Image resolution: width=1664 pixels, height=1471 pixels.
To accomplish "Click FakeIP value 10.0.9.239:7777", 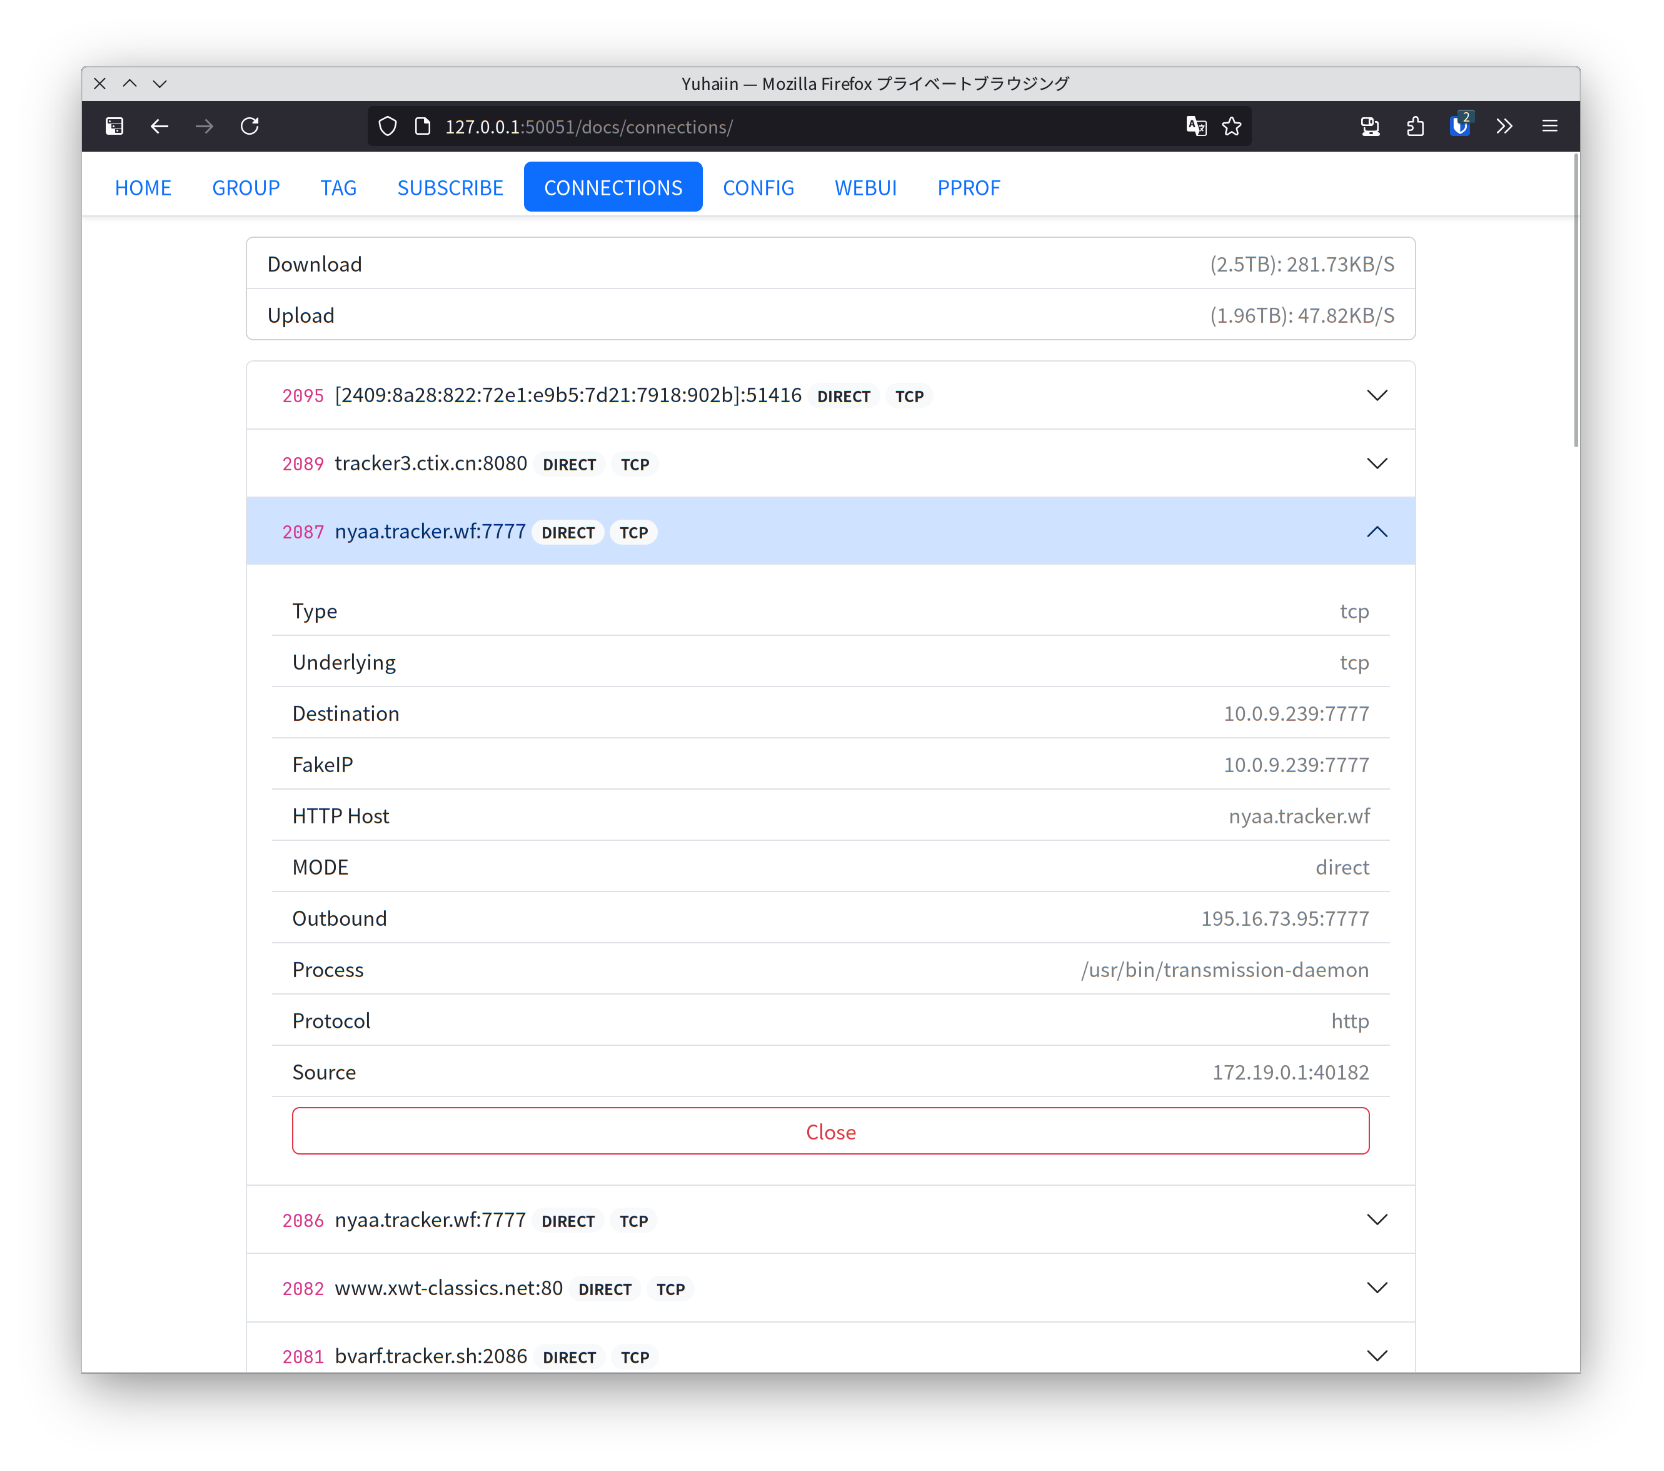I will click(x=1296, y=765).
